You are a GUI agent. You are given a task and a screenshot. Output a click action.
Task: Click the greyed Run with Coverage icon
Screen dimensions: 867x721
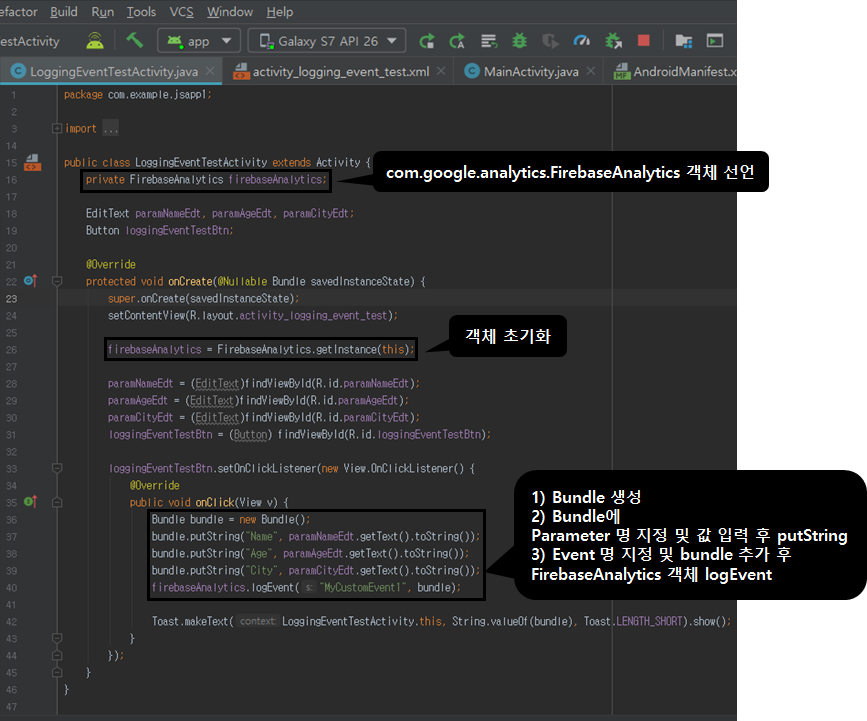[x=550, y=41]
